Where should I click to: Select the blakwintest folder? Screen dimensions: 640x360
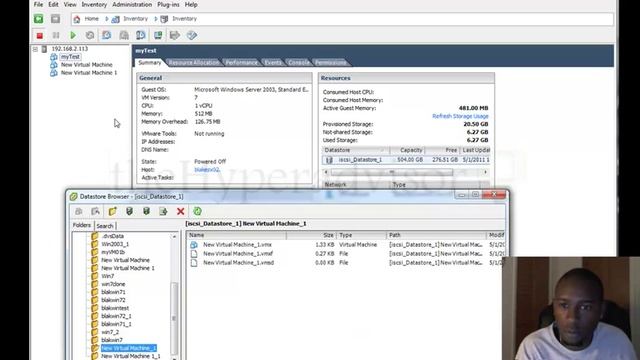coord(115,308)
